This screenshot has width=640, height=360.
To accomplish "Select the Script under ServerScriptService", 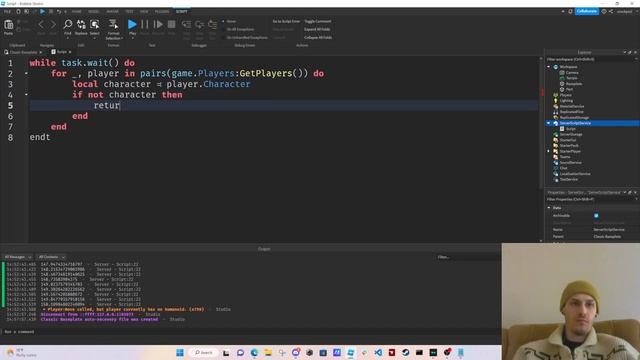I will (571, 129).
